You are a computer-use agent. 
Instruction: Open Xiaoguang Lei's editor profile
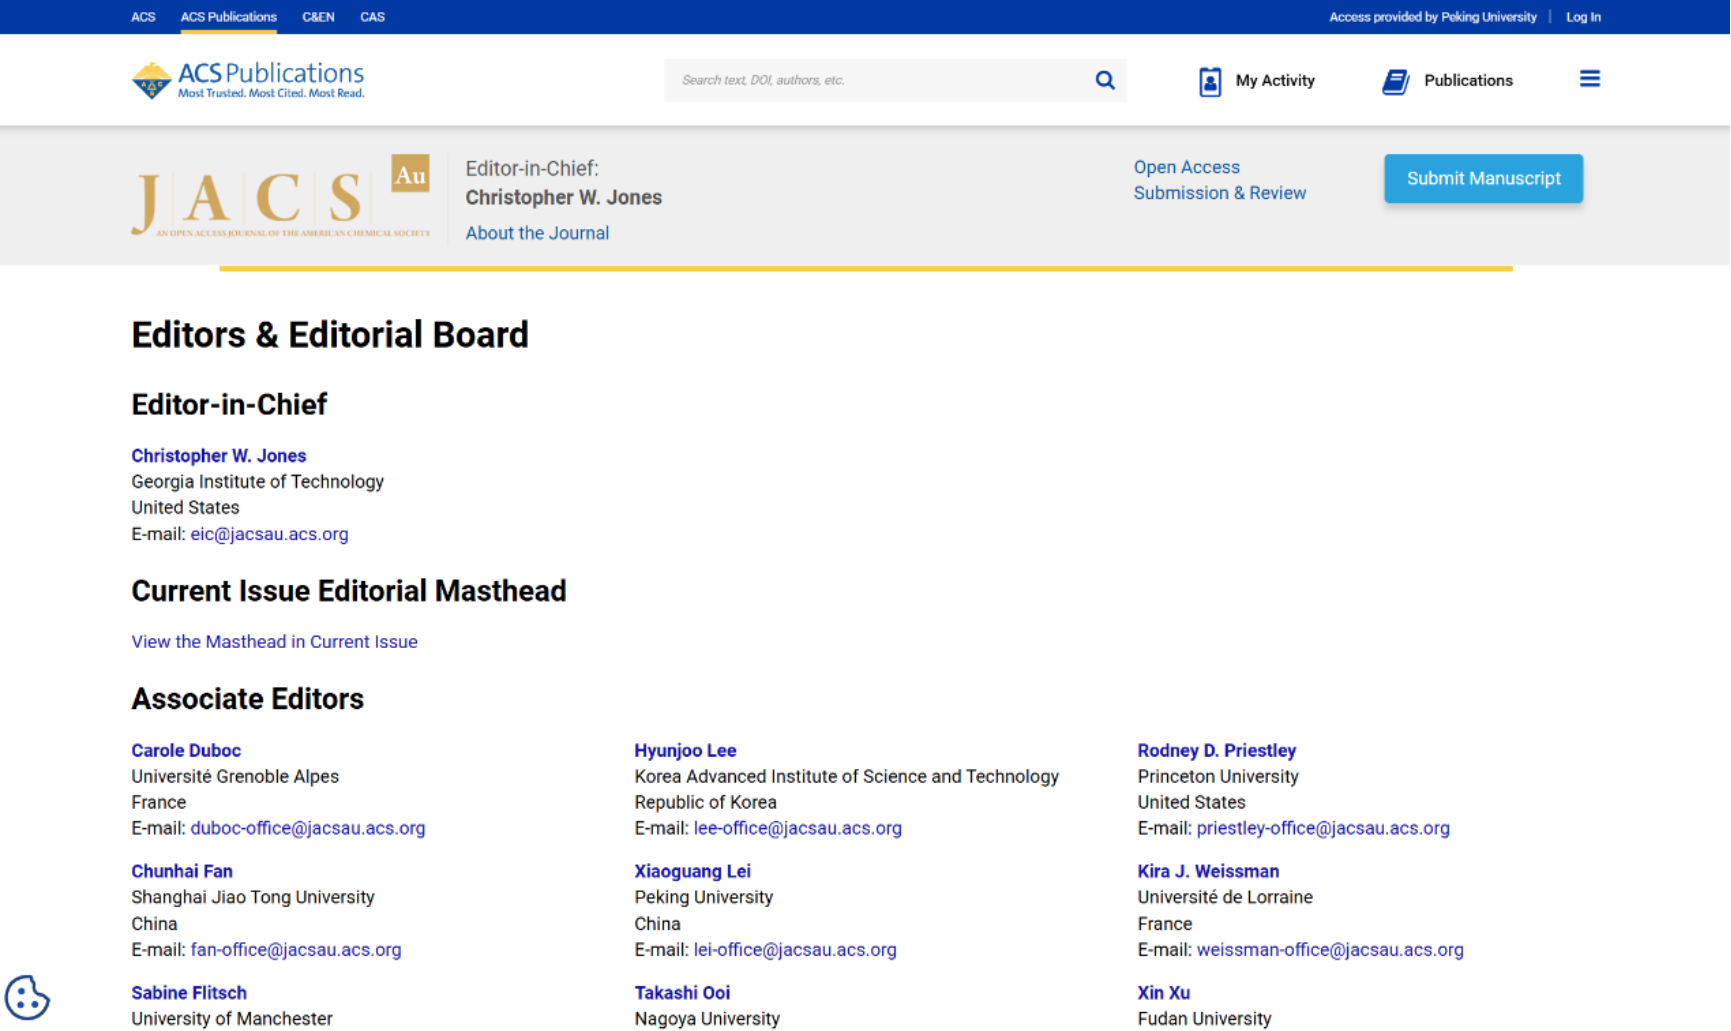tap(692, 871)
